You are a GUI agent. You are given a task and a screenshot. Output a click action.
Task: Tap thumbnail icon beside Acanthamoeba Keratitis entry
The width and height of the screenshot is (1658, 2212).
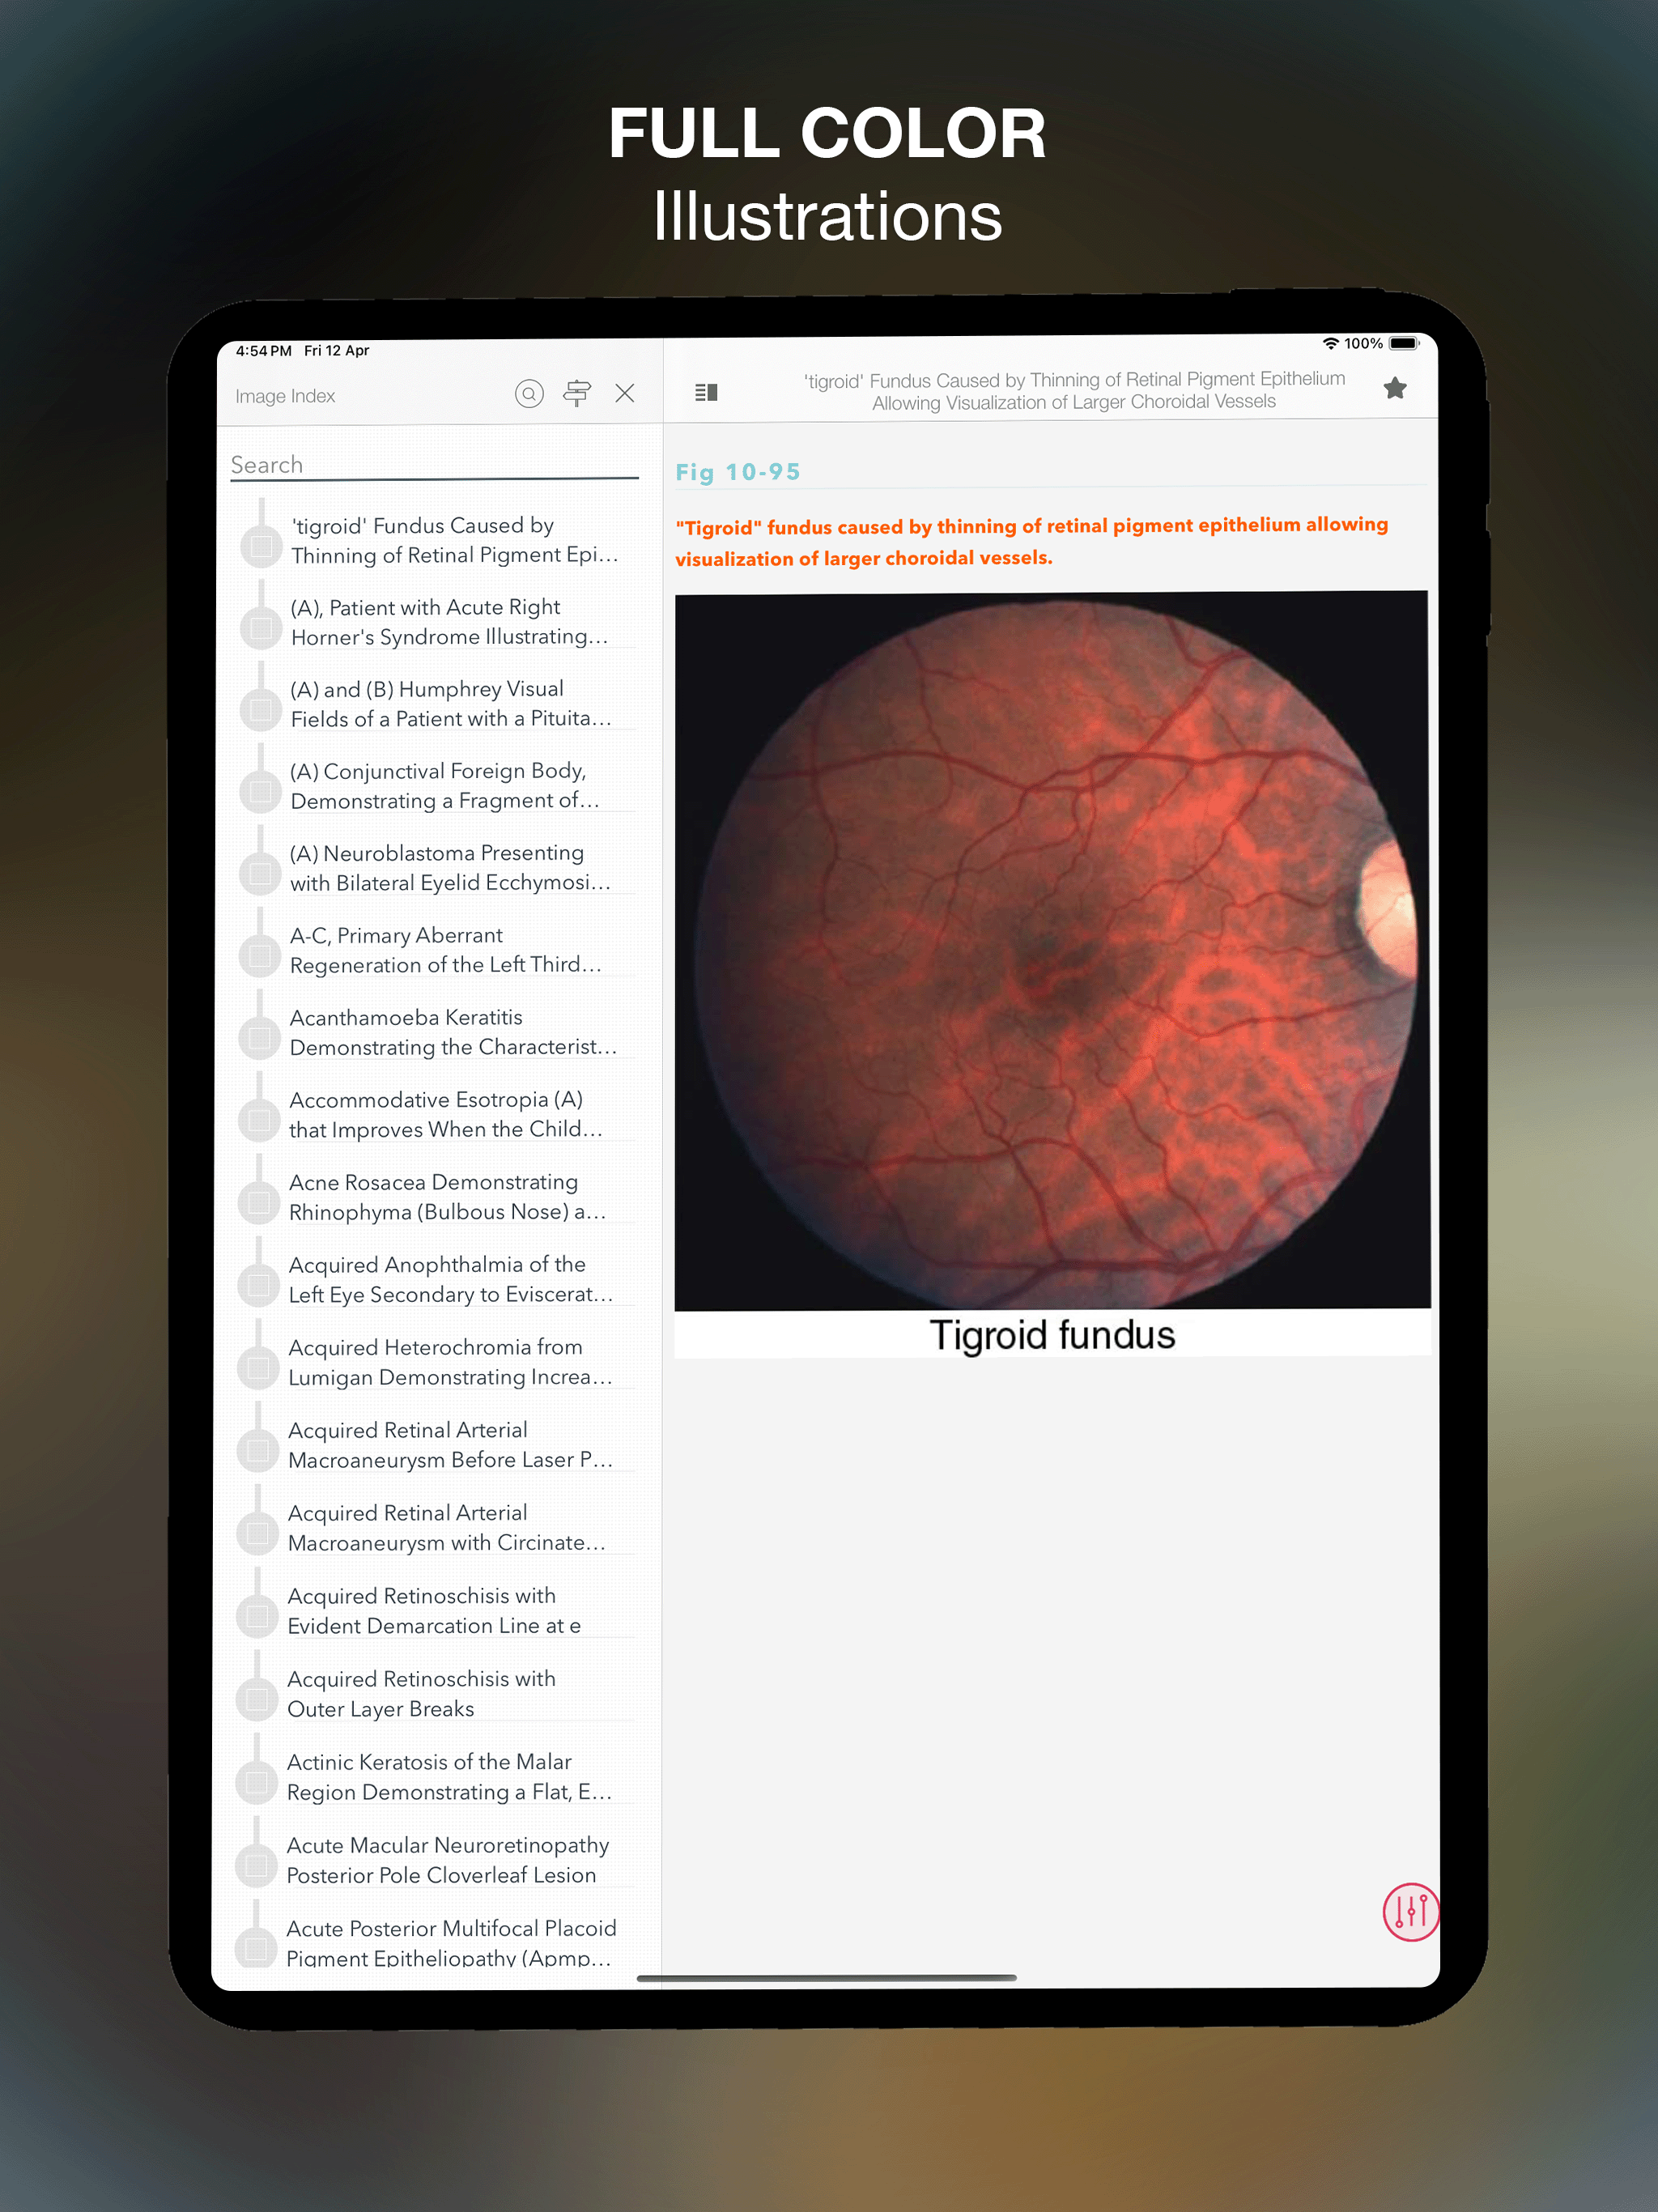click(259, 1038)
